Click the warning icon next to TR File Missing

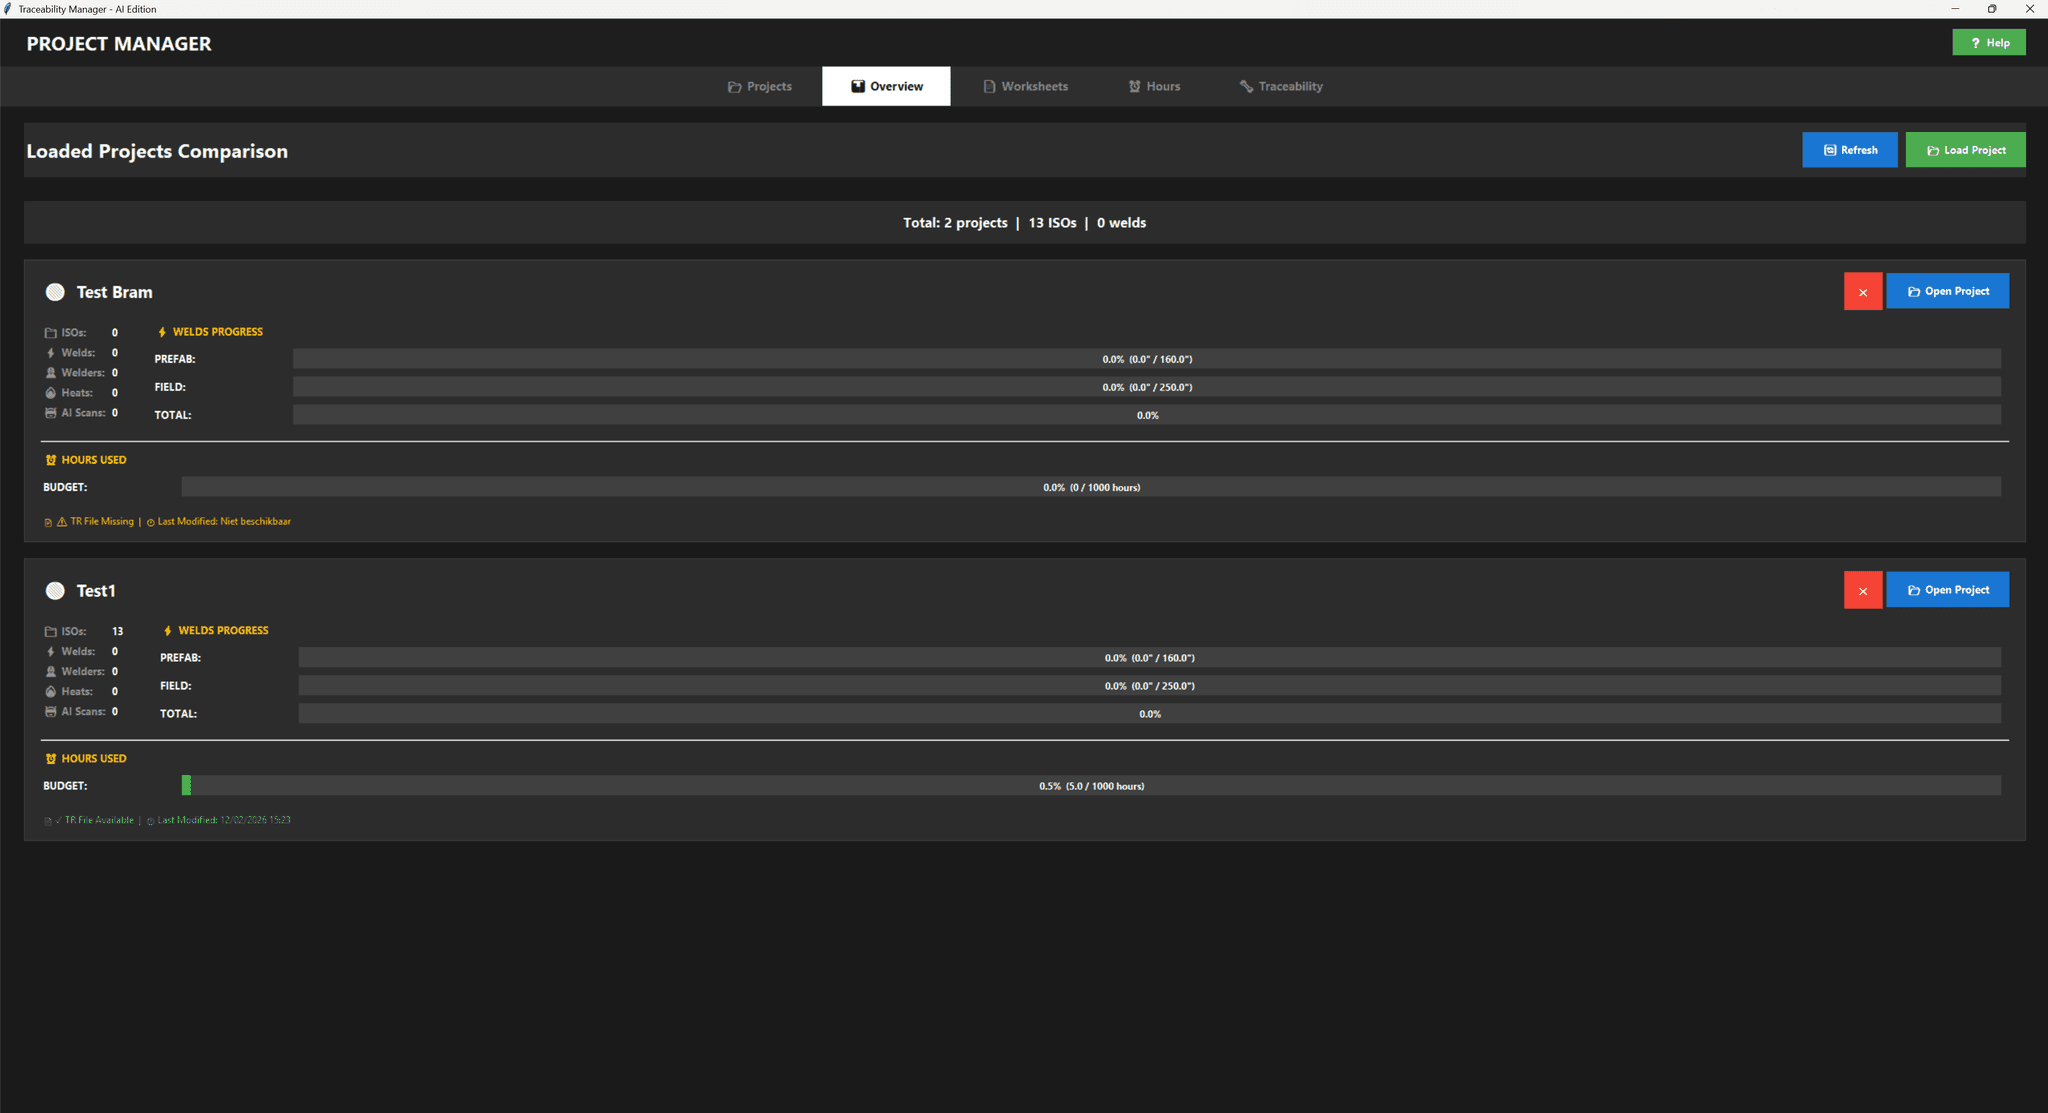pos(61,521)
